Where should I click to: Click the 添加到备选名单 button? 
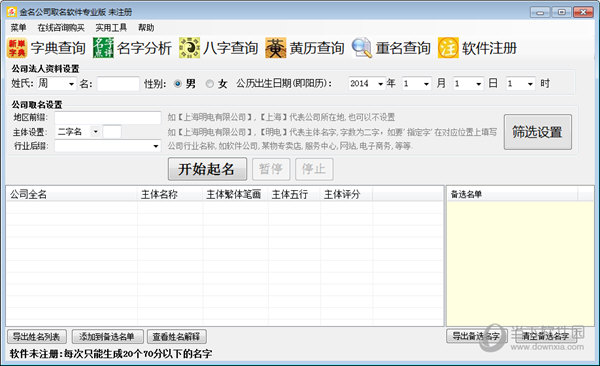(x=107, y=337)
